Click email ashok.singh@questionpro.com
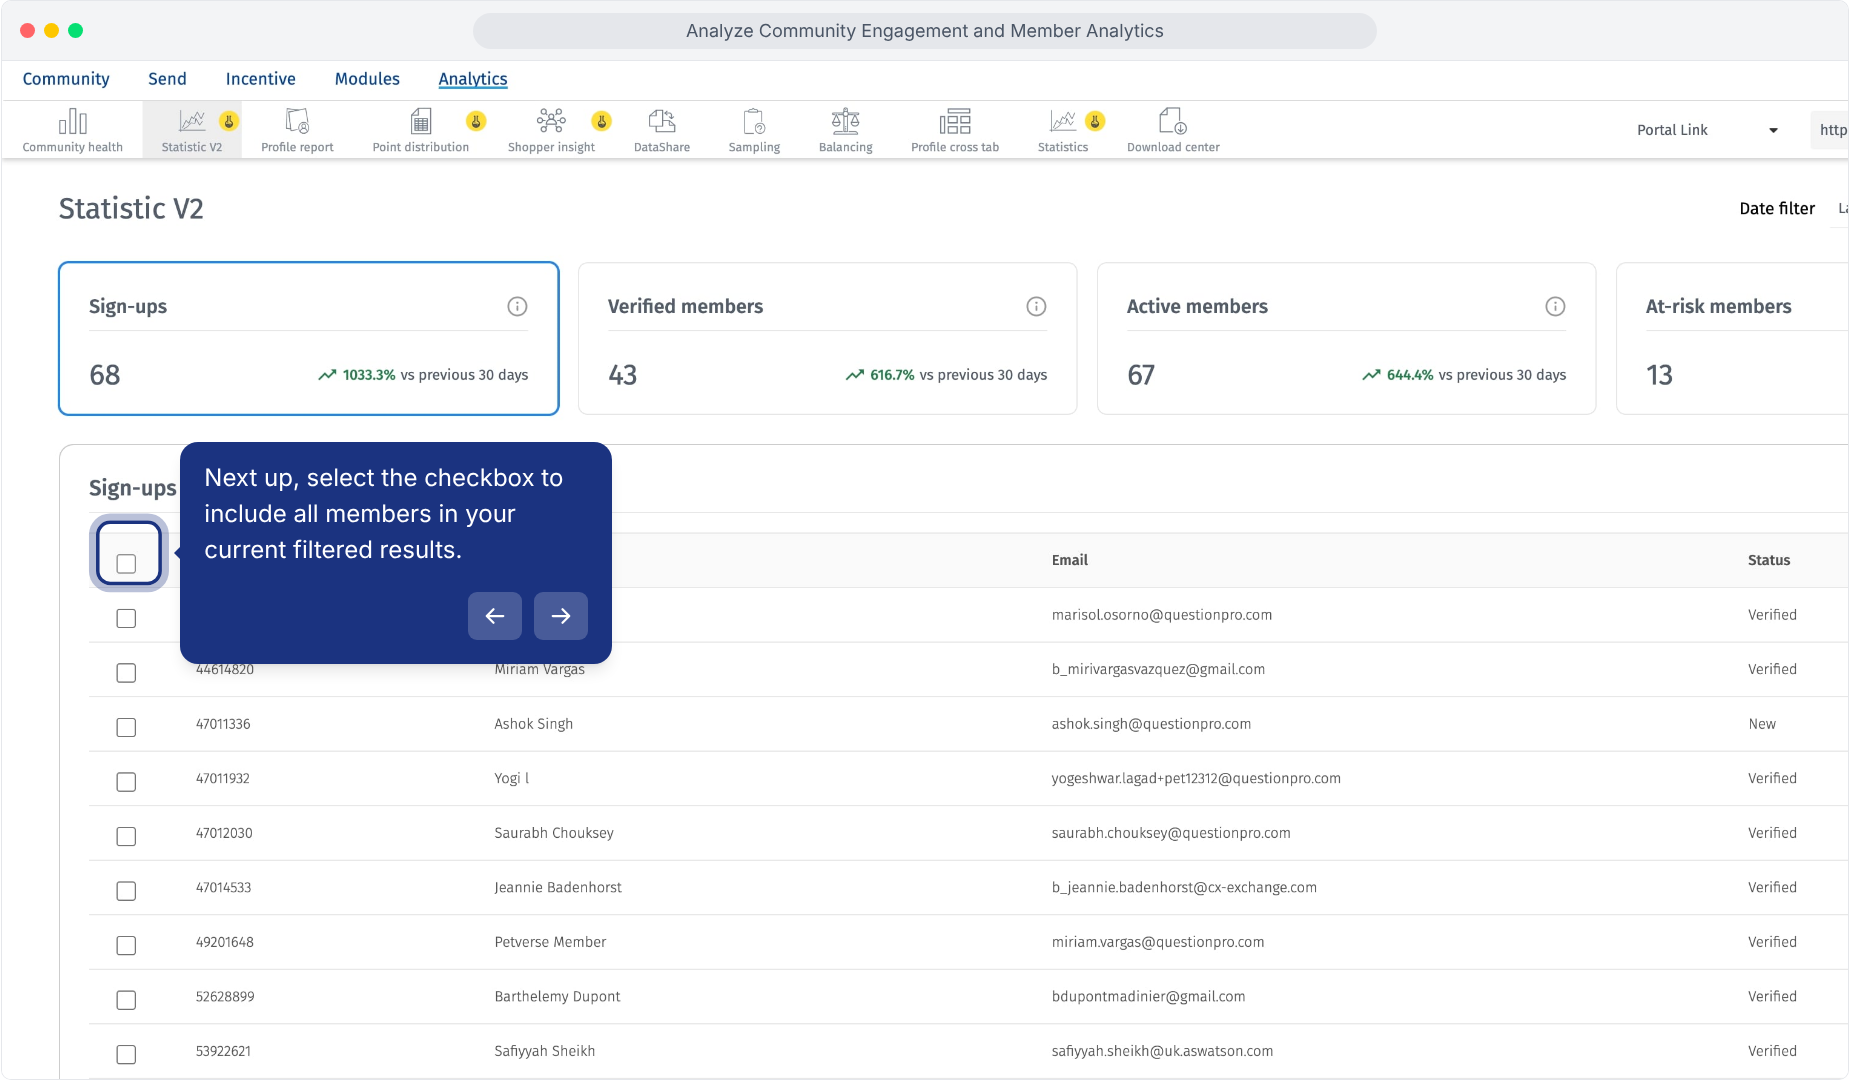Image resolution: width=1850 pixels, height=1080 pixels. [1151, 724]
